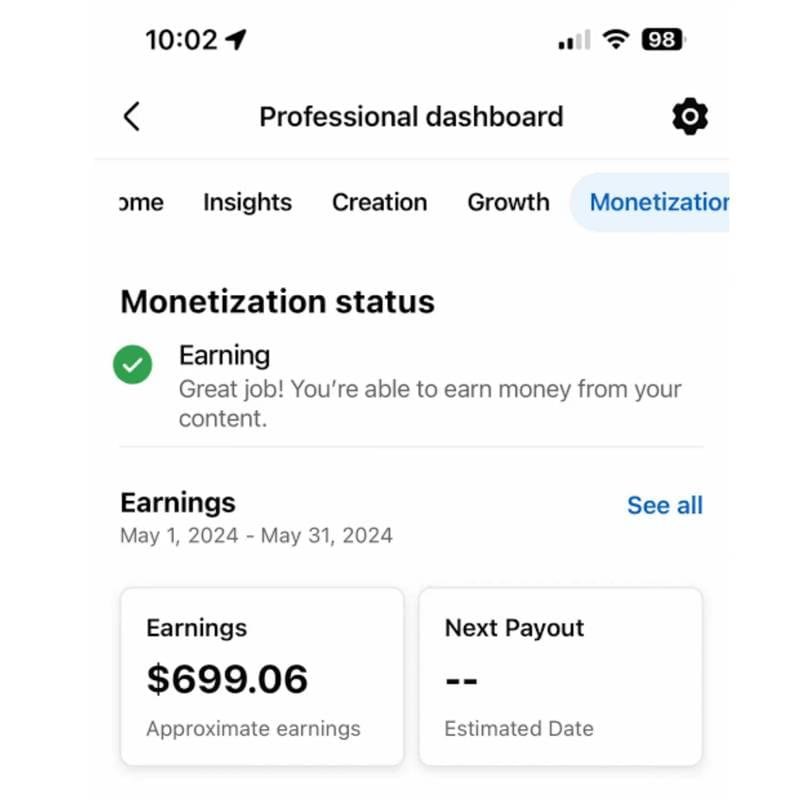
Task: Switch to the Insights tab
Action: 247,202
